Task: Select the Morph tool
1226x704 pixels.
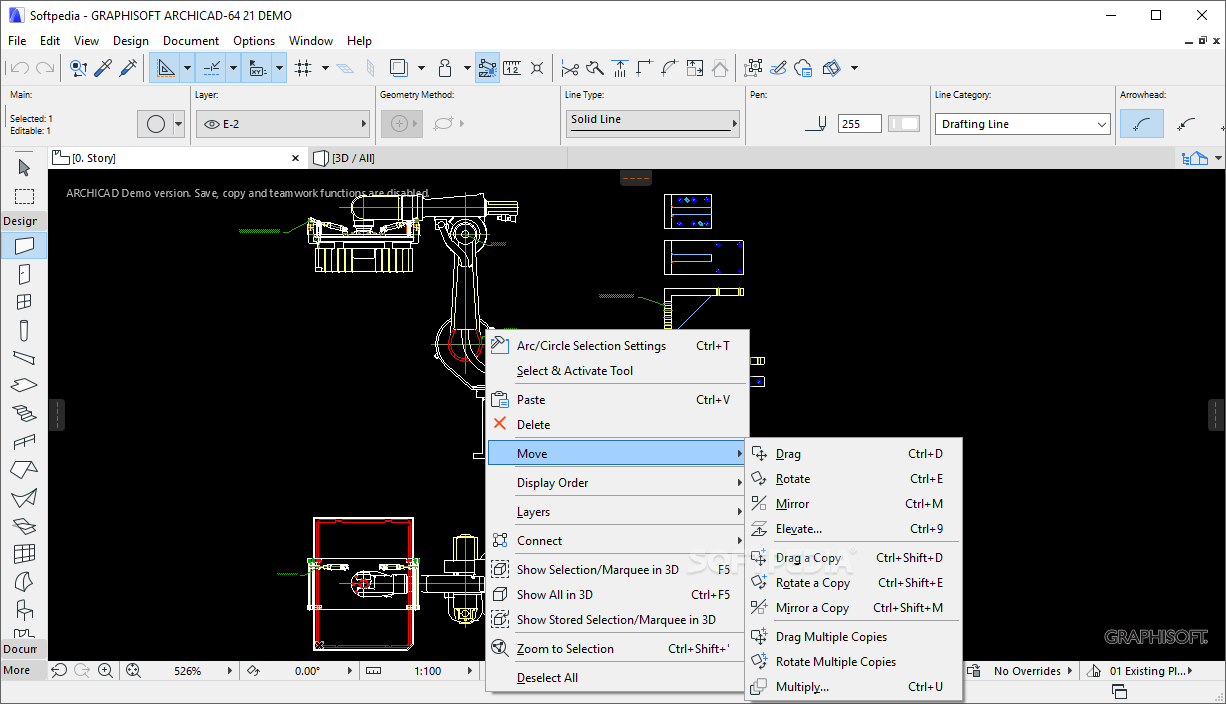Action: (x=24, y=581)
